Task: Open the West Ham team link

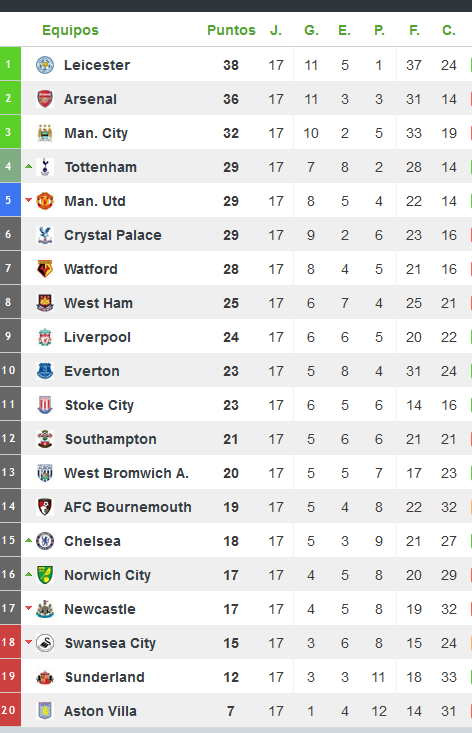Action: [x=98, y=303]
